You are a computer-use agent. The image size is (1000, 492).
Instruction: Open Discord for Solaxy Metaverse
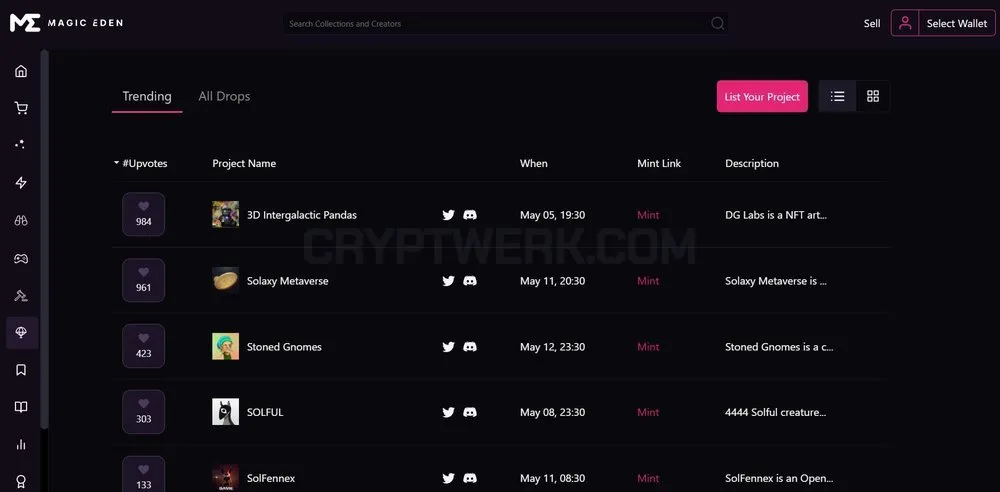coord(470,281)
